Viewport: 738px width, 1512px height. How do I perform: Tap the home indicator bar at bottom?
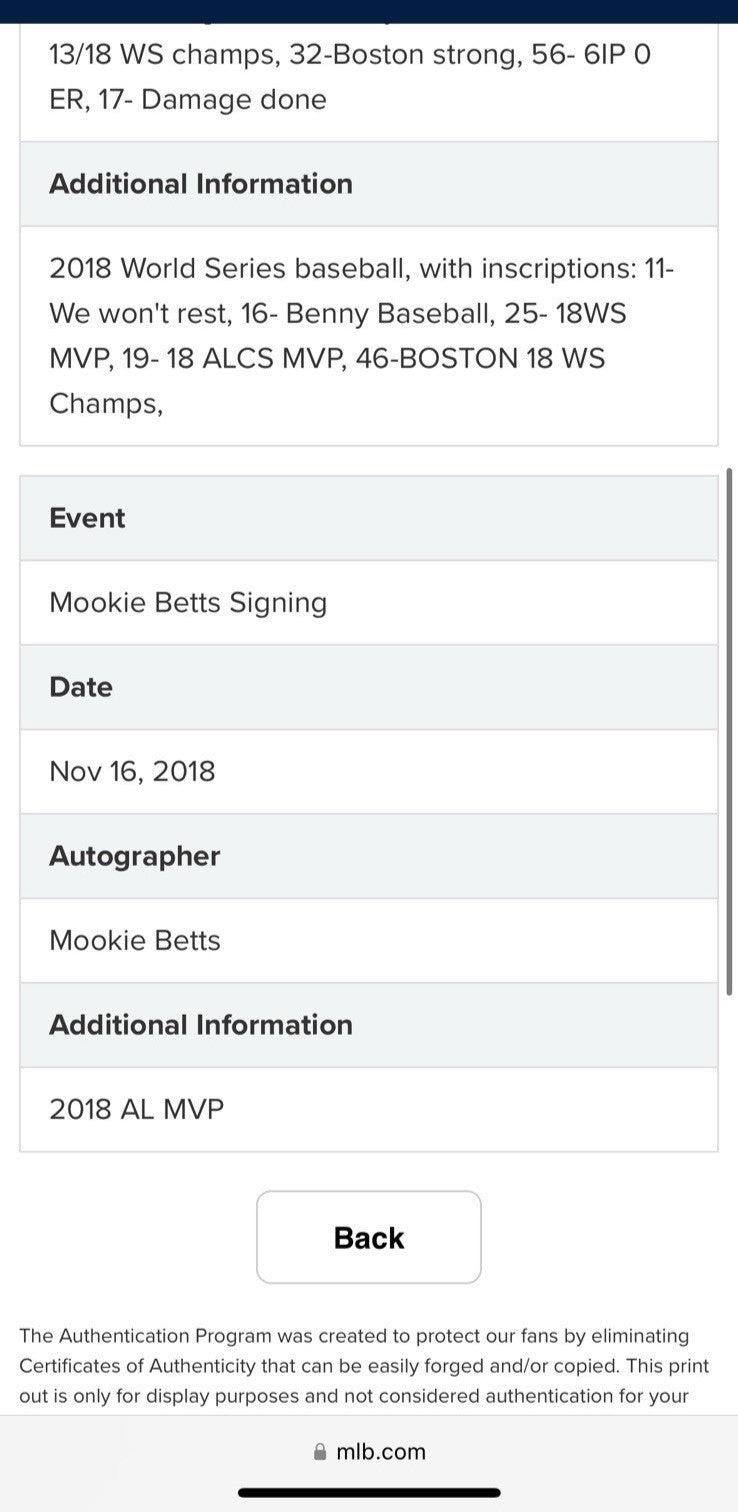(x=368, y=1492)
